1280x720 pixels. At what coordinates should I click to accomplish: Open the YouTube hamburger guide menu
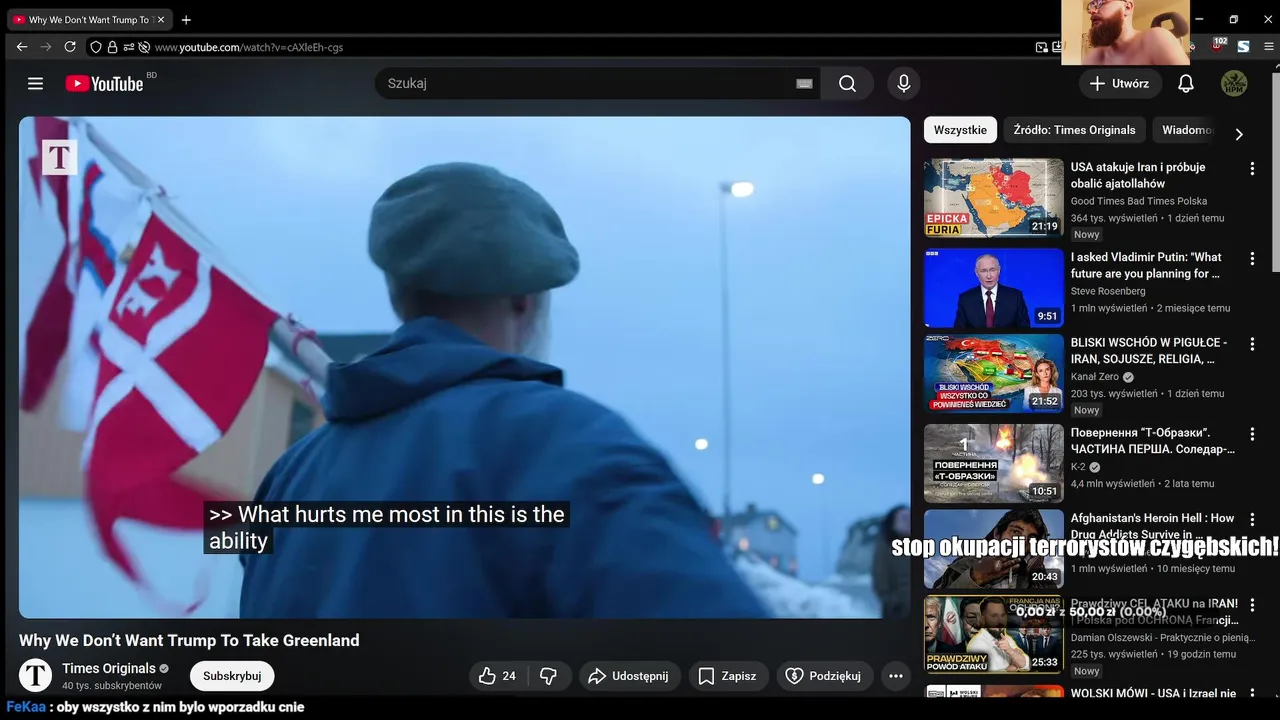(x=36, y=84)
